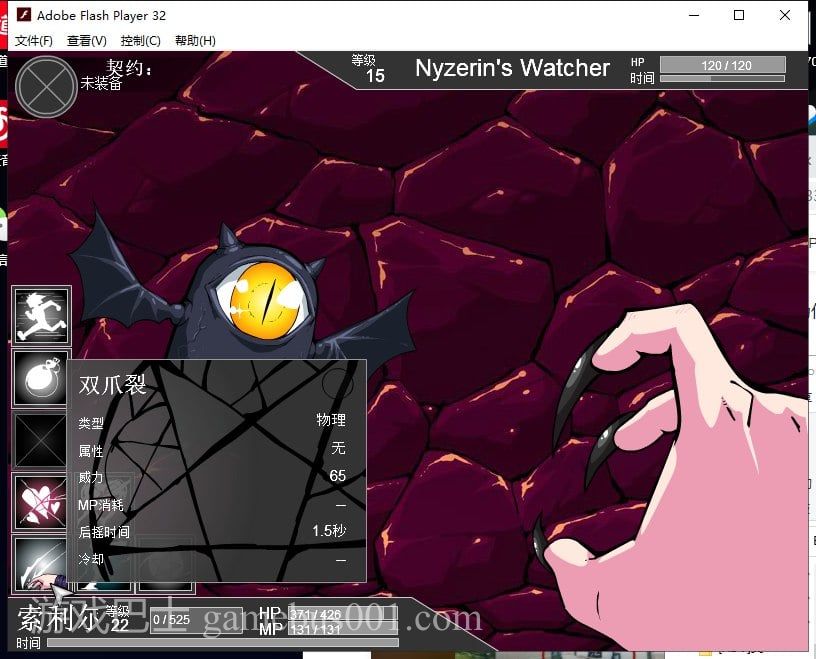Click the Nyzerin's Watcher enemy name
The height and width of the screenshot is (659, 816).
[x=512, y=68]
